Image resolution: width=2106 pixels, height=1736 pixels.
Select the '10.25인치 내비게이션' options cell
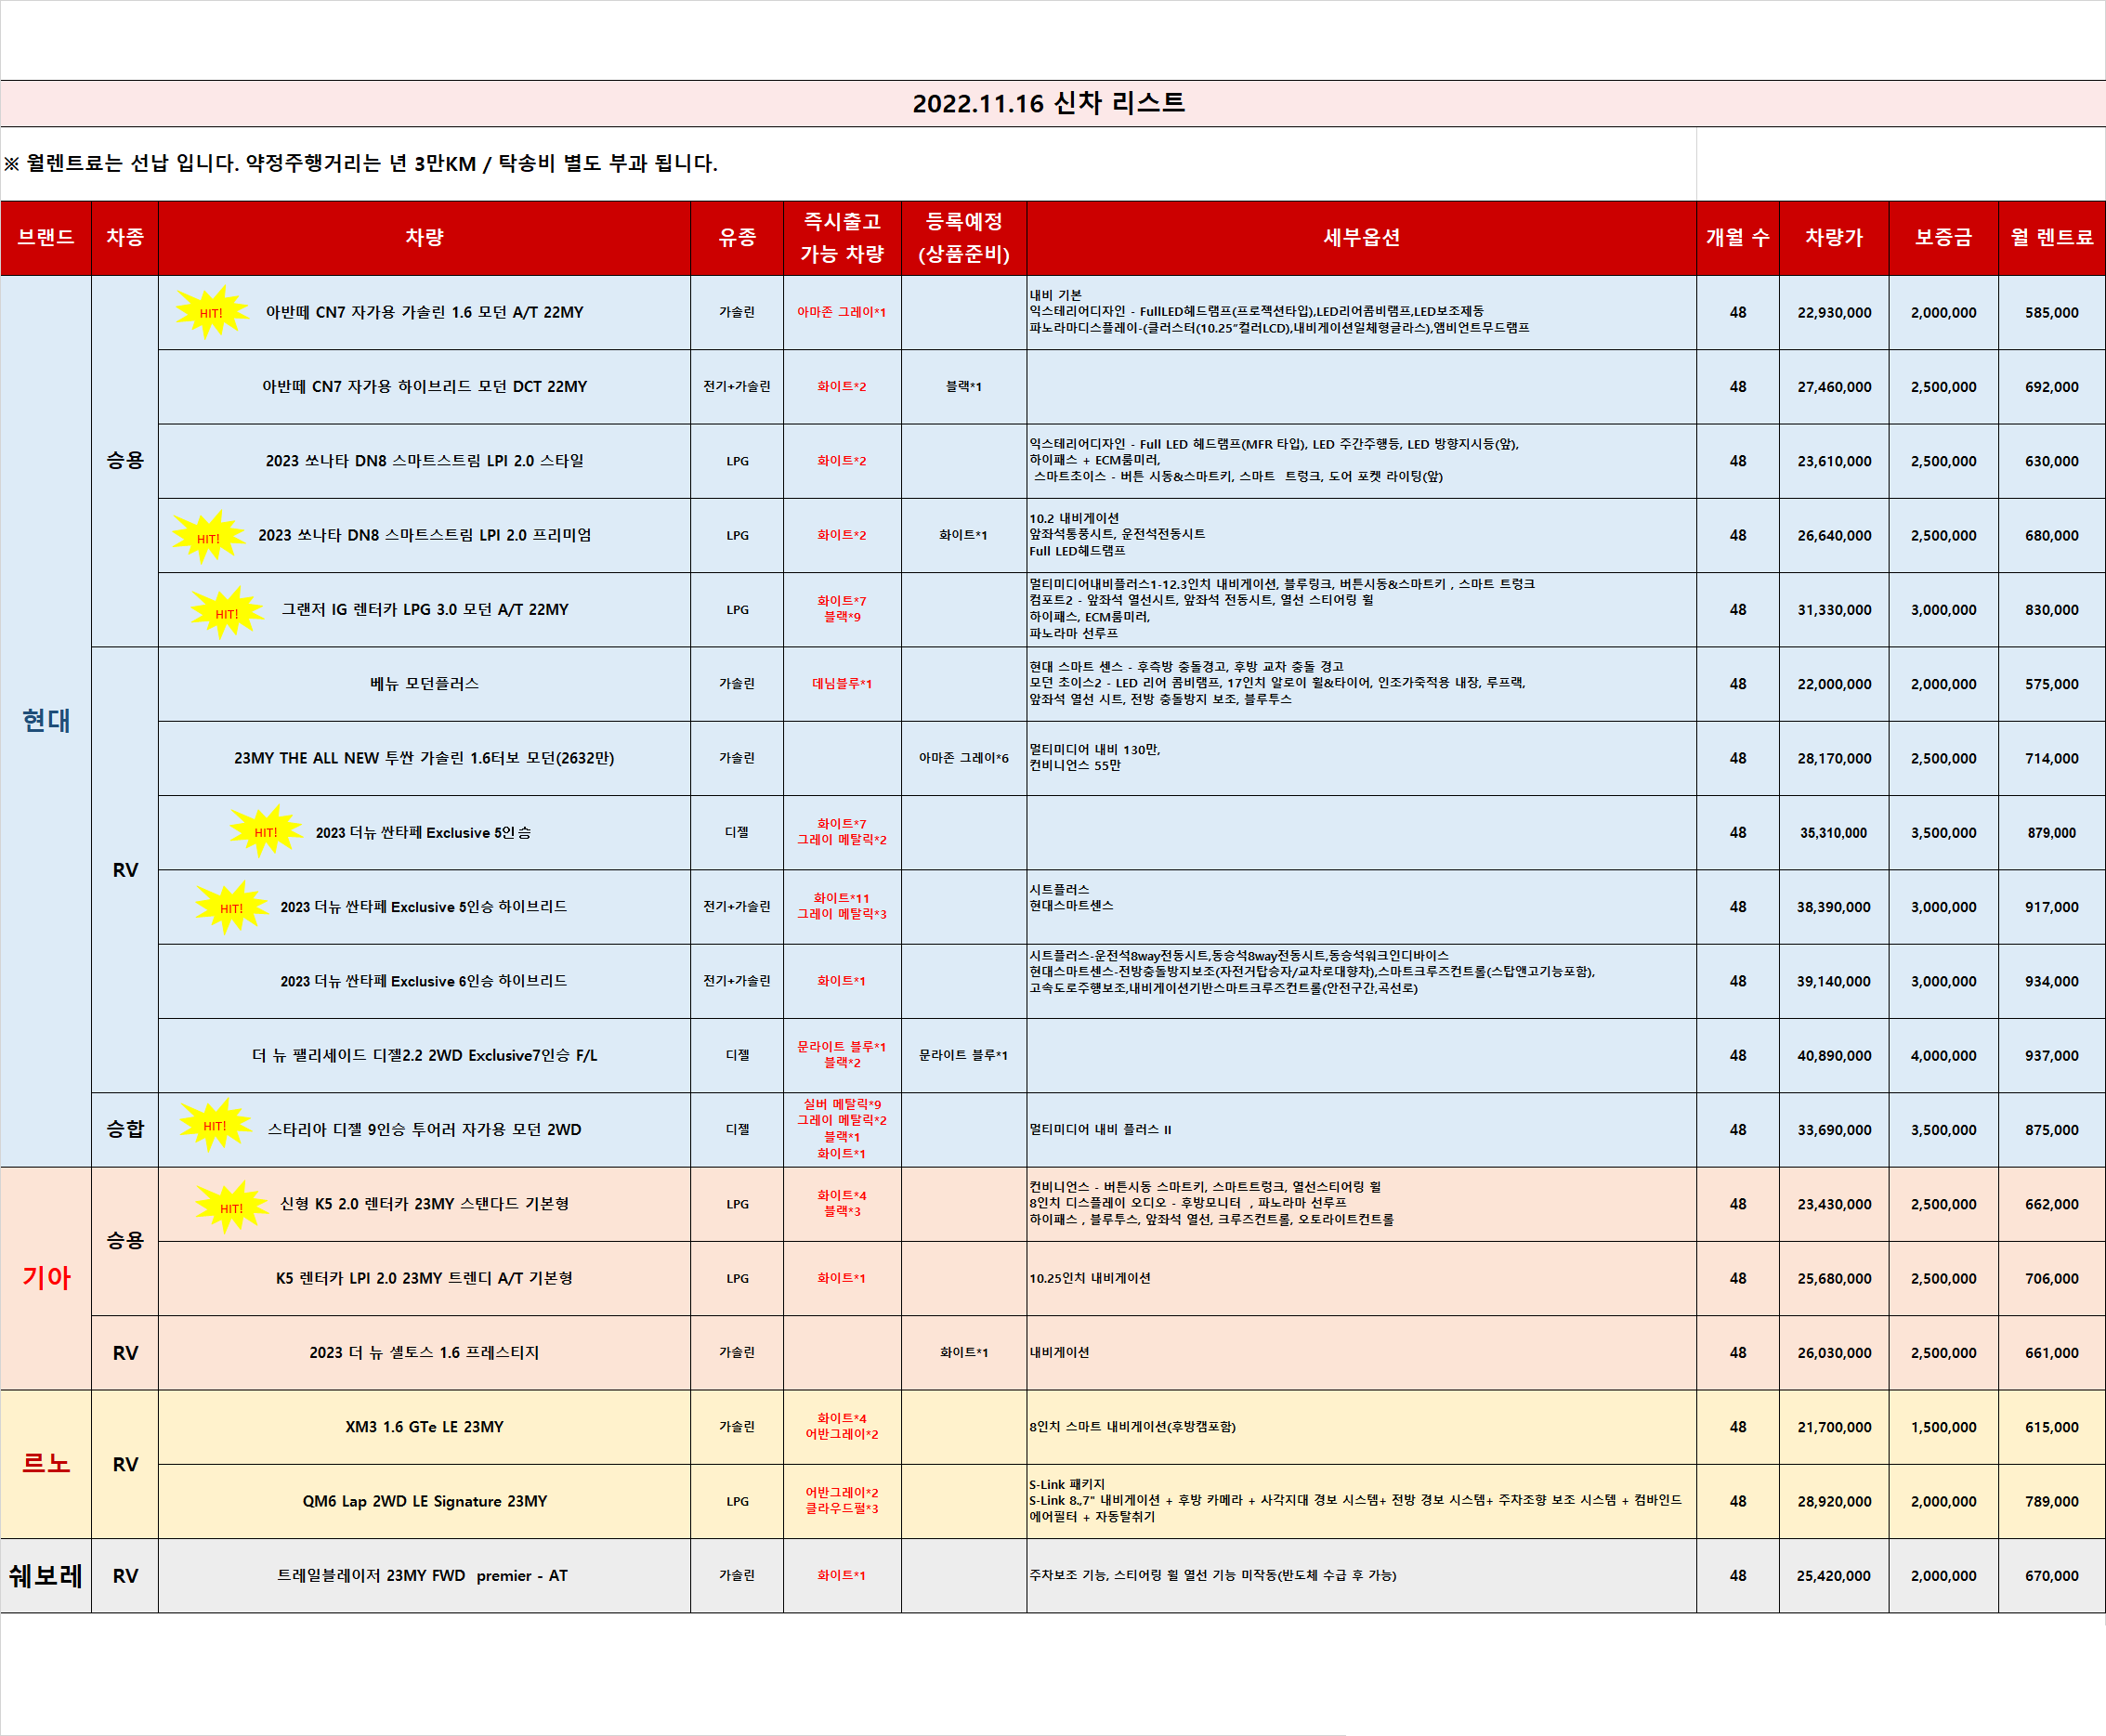(1361, 1278)
